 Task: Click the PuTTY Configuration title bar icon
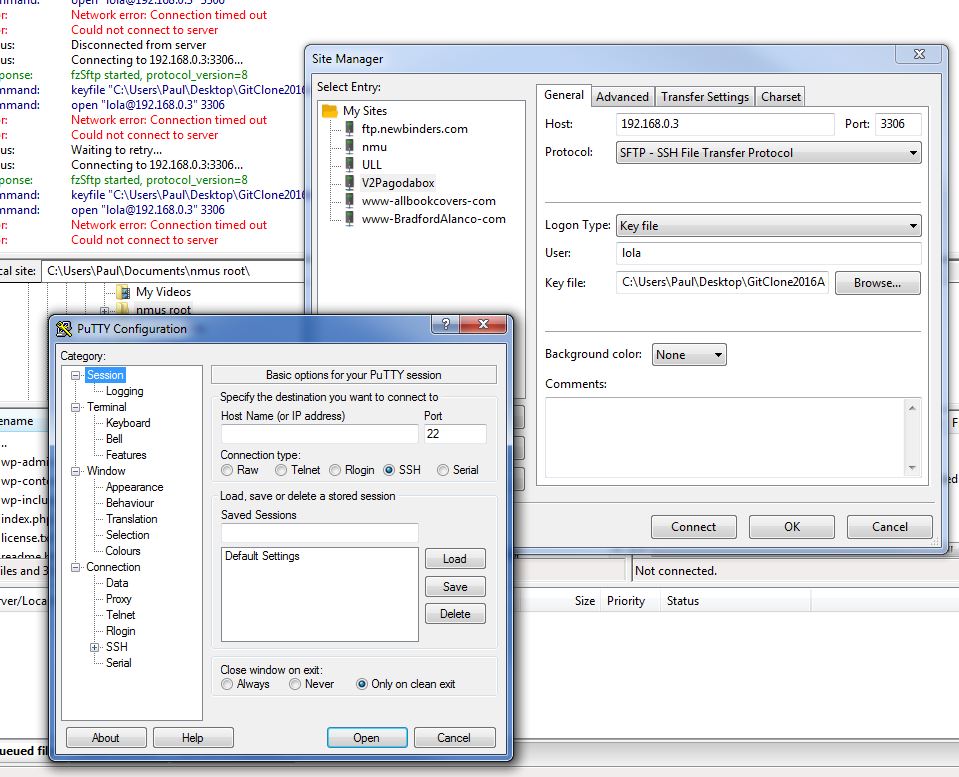[x=64, y=329]
